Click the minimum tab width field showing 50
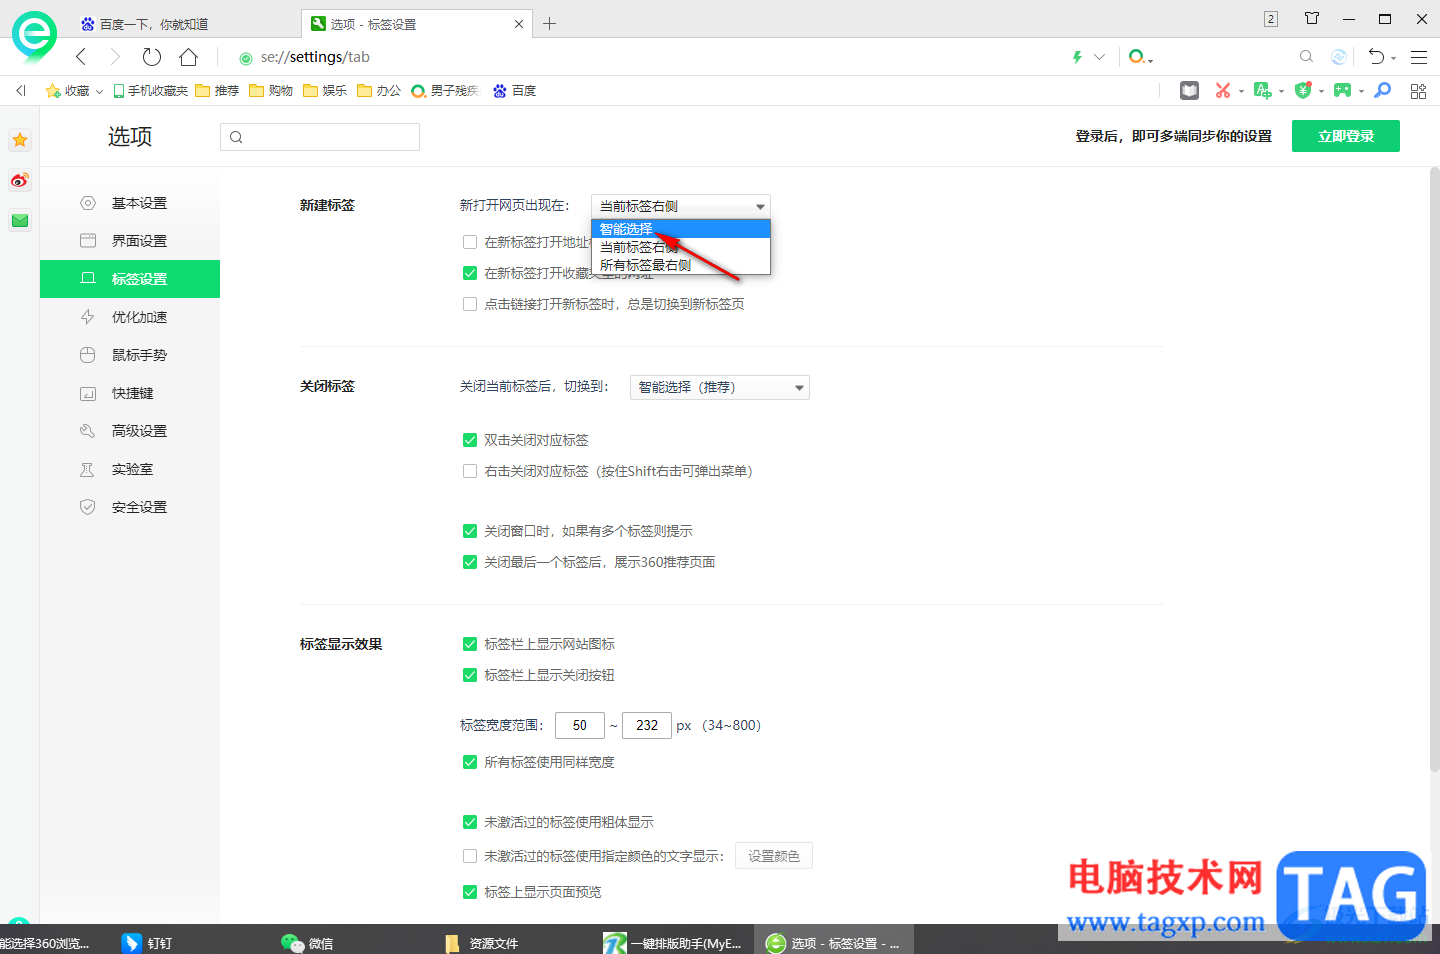The image size is (1440, 954). [580, 725]
